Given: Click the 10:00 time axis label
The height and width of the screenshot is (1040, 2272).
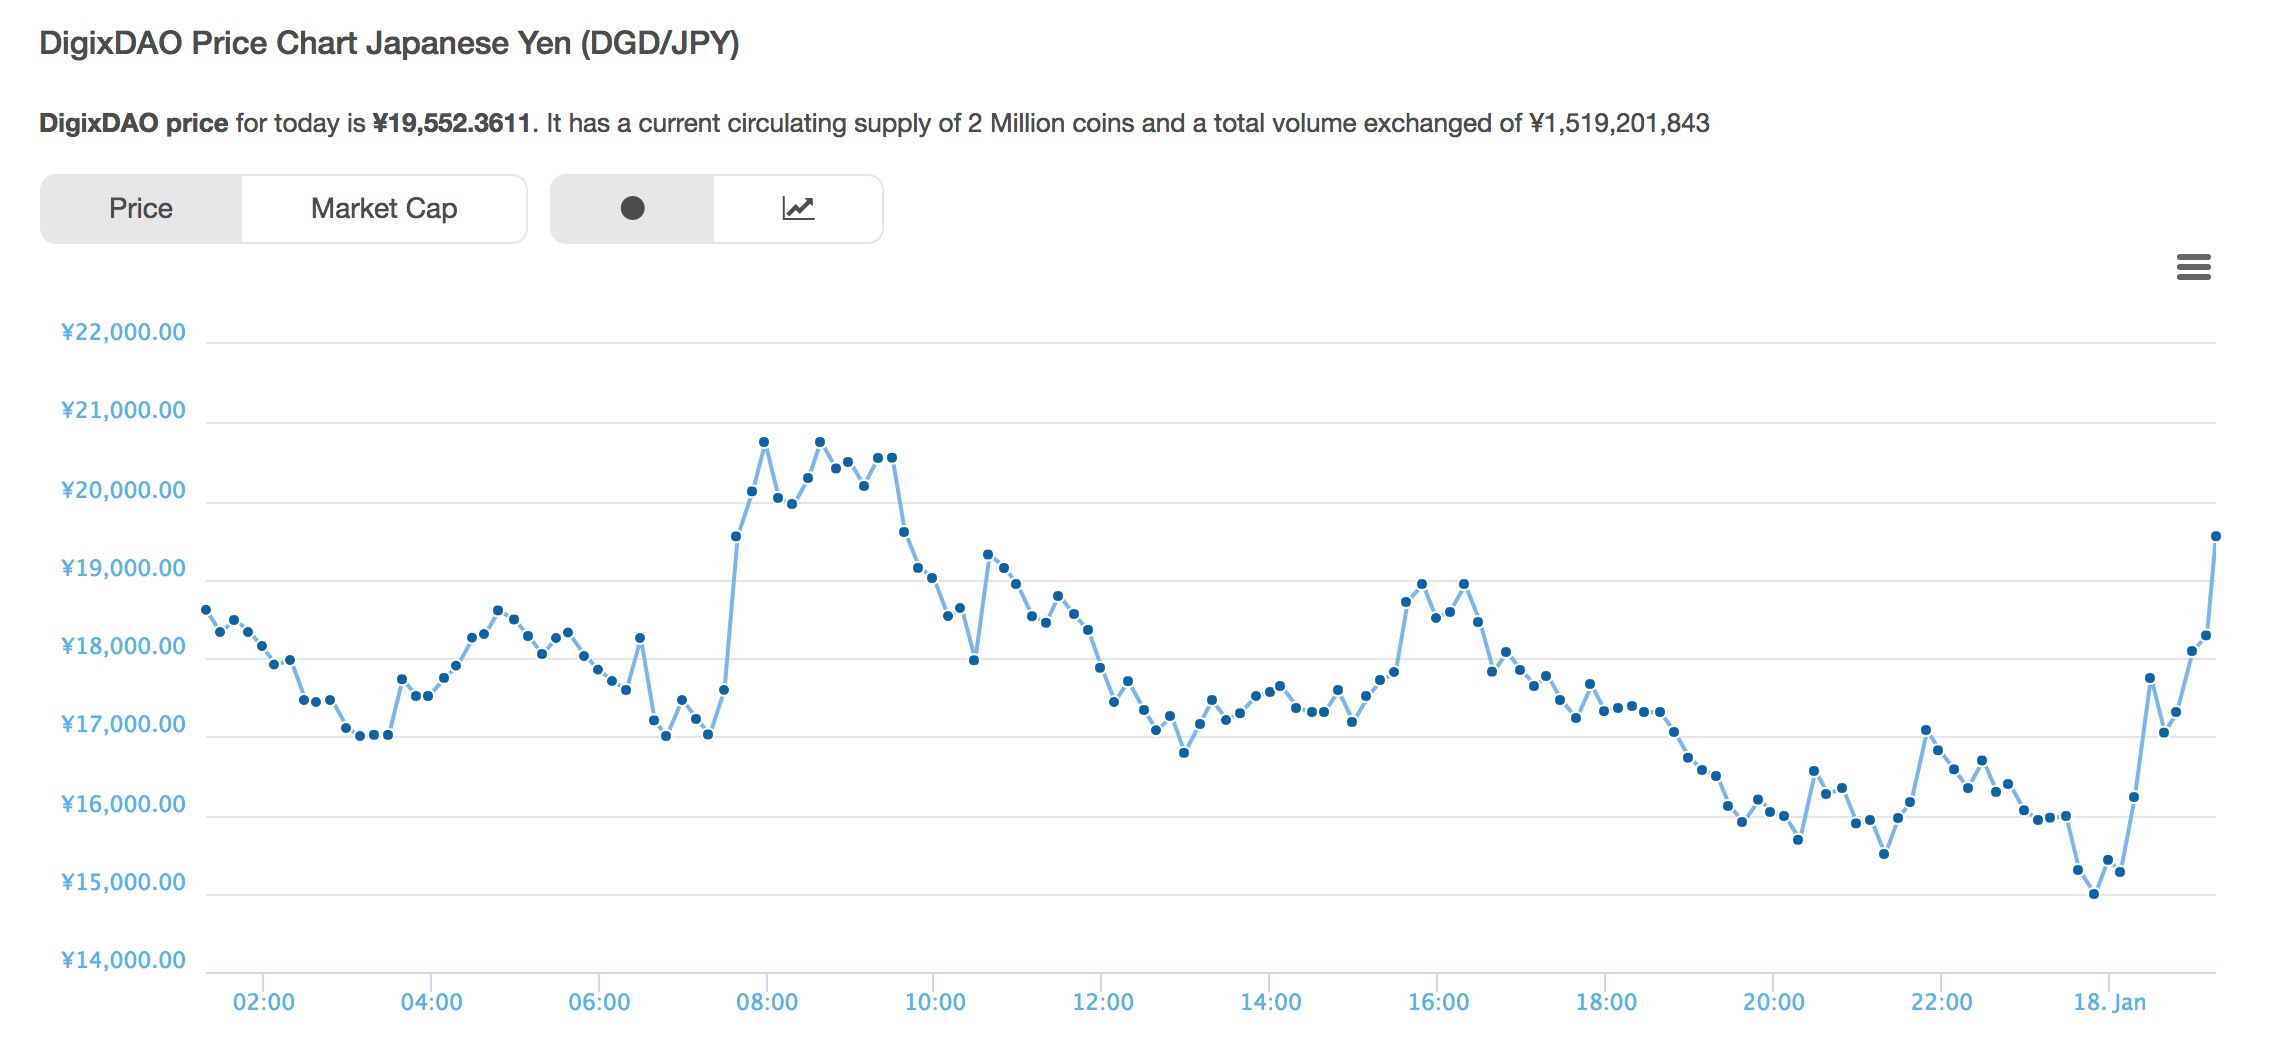Looking at the screenshot, I should 935,1002.
